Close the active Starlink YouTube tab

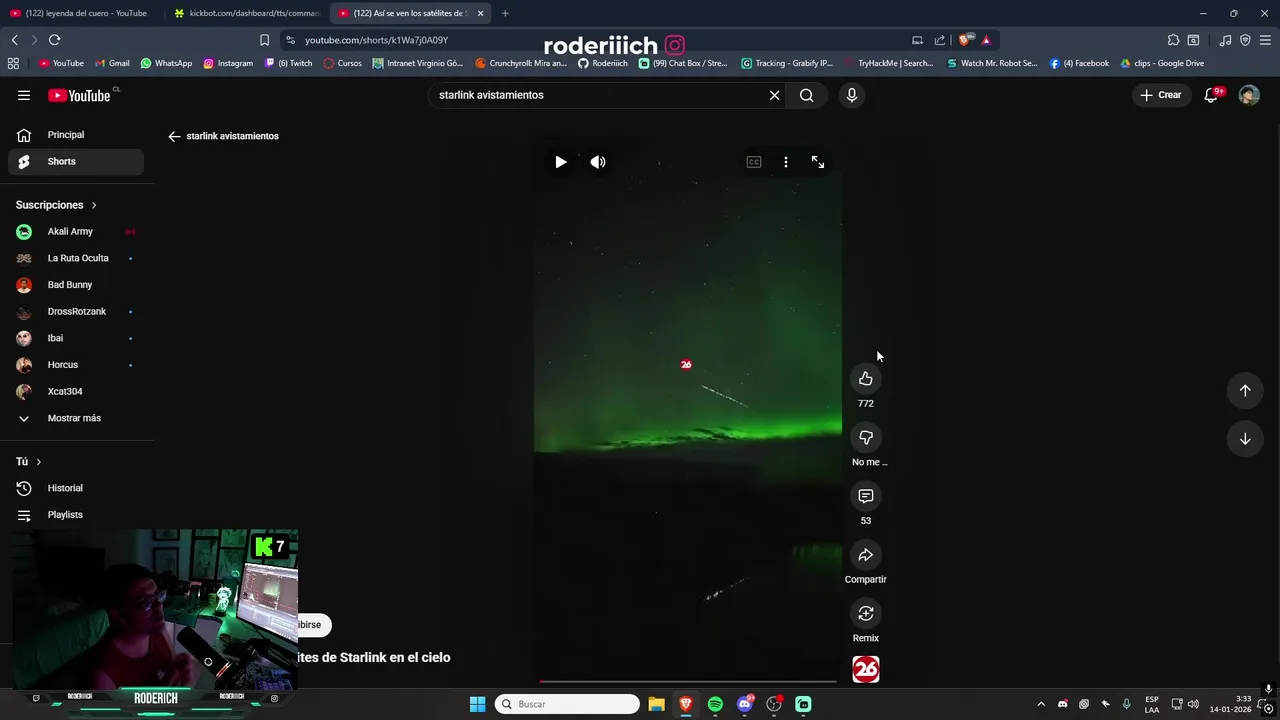[480, 13]
